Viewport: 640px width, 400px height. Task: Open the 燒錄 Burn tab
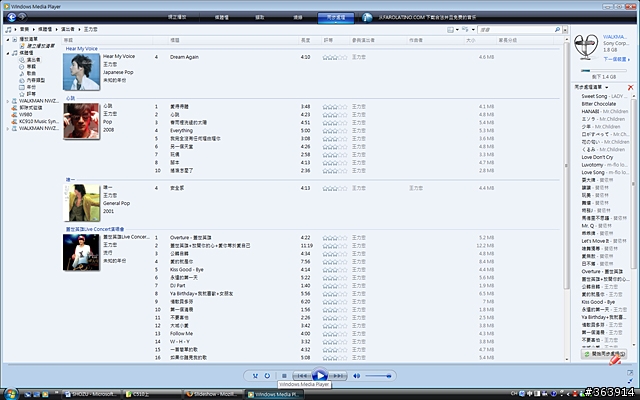298,17
